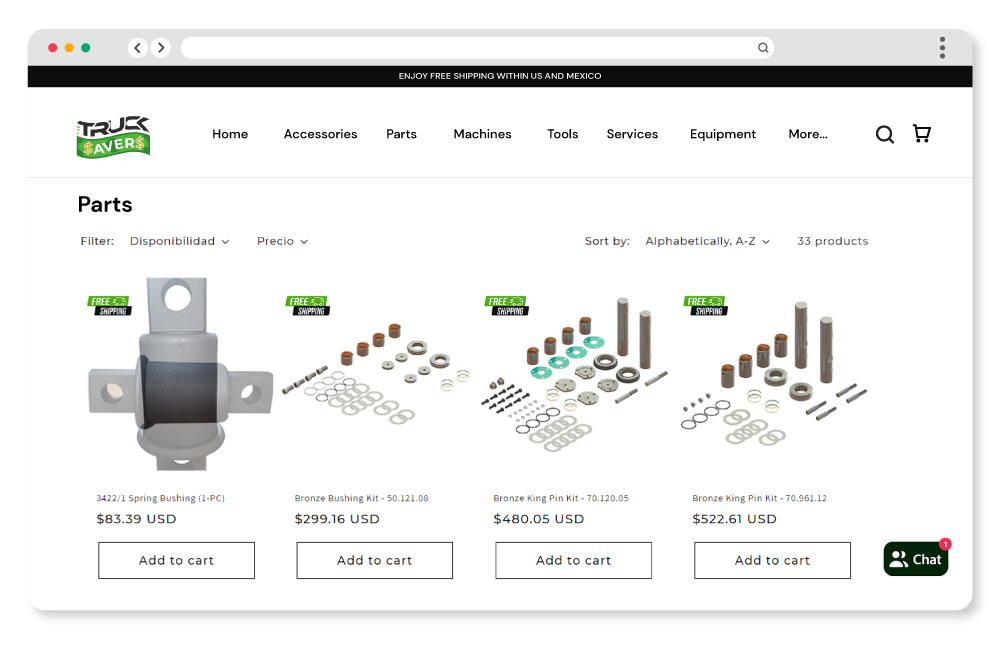Click the browser forward arrow
Viewport: 1000px width, 653px height.
161,48
